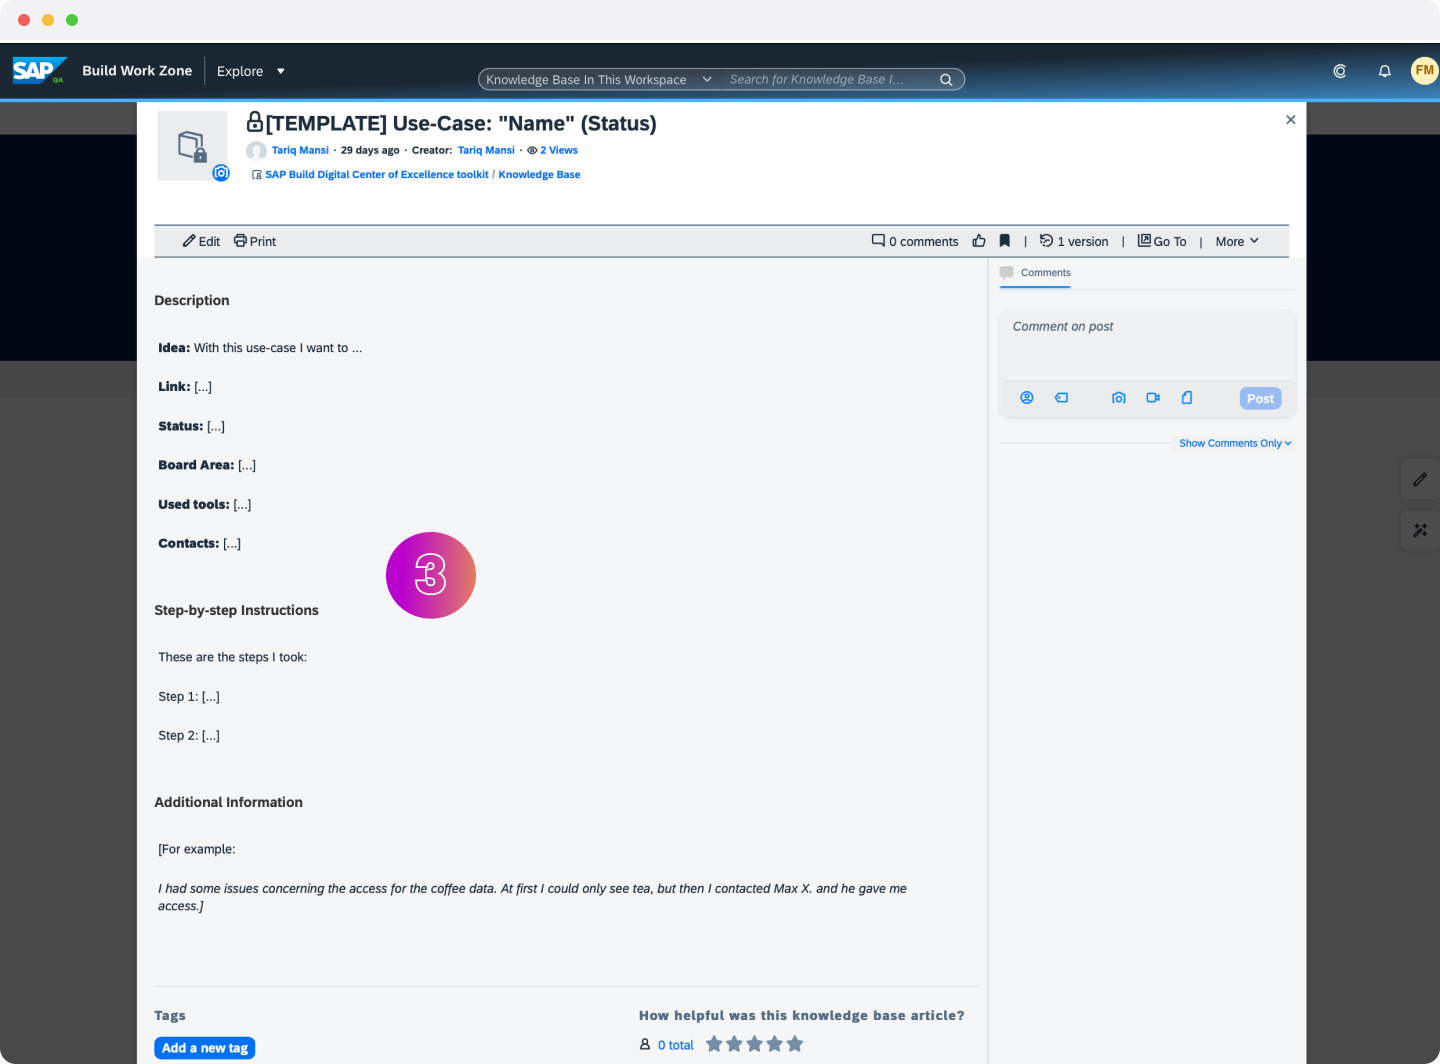
Task: Click the video icon in comment box
Action: (x=1153, y=398)
